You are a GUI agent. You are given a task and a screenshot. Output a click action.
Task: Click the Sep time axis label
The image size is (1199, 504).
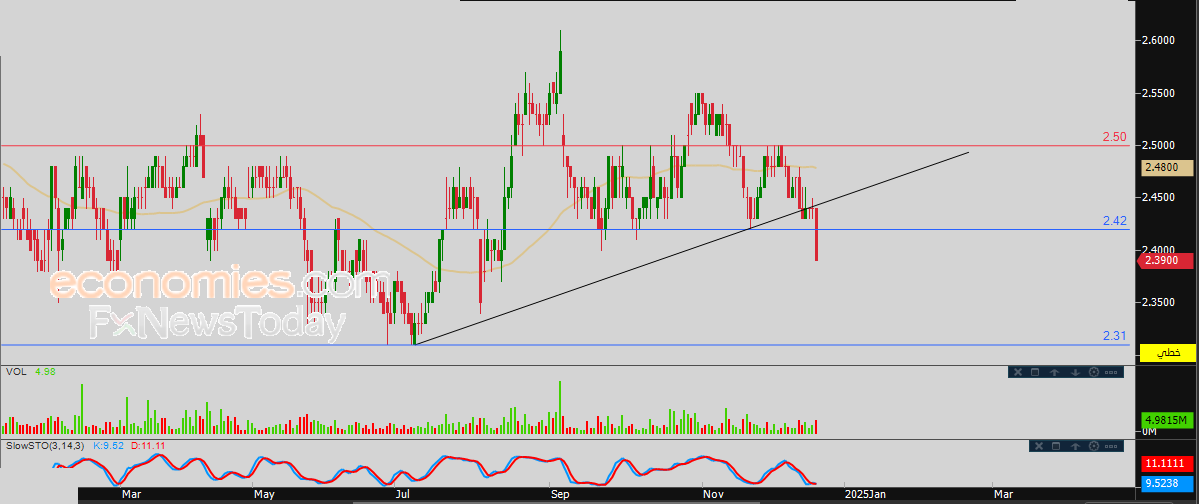[561, 495]
